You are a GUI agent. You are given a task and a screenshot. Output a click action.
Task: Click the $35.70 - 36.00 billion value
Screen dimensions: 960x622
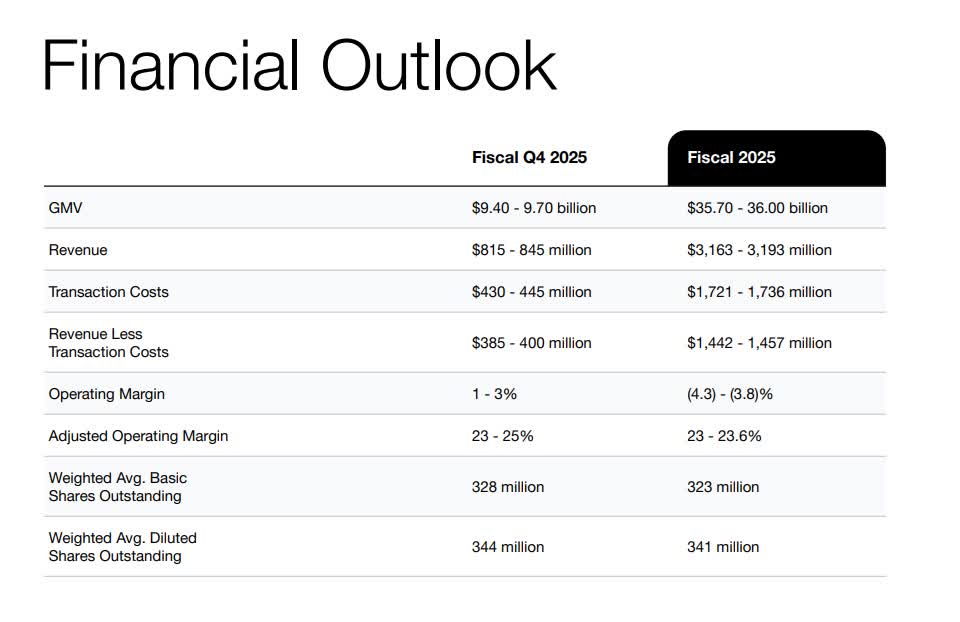point(757,208)
